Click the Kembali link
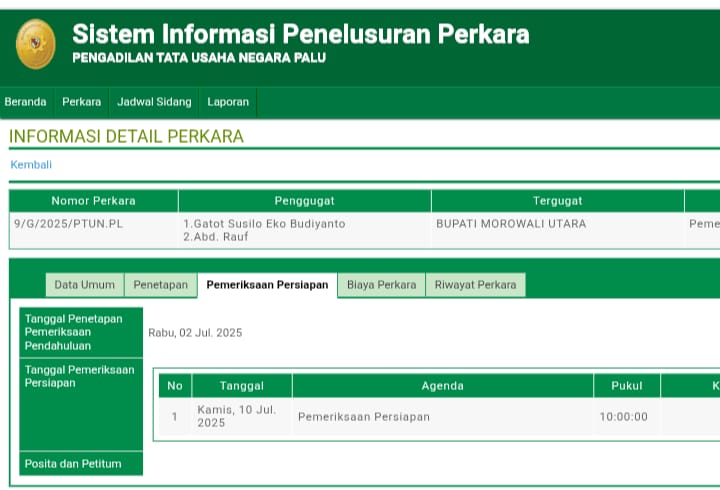 point(31,165)
